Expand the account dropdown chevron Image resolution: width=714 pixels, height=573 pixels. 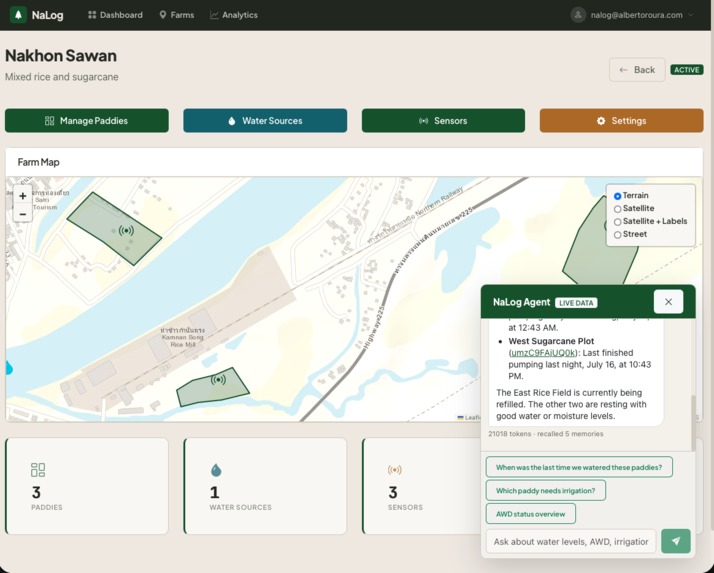click(691, 15)
